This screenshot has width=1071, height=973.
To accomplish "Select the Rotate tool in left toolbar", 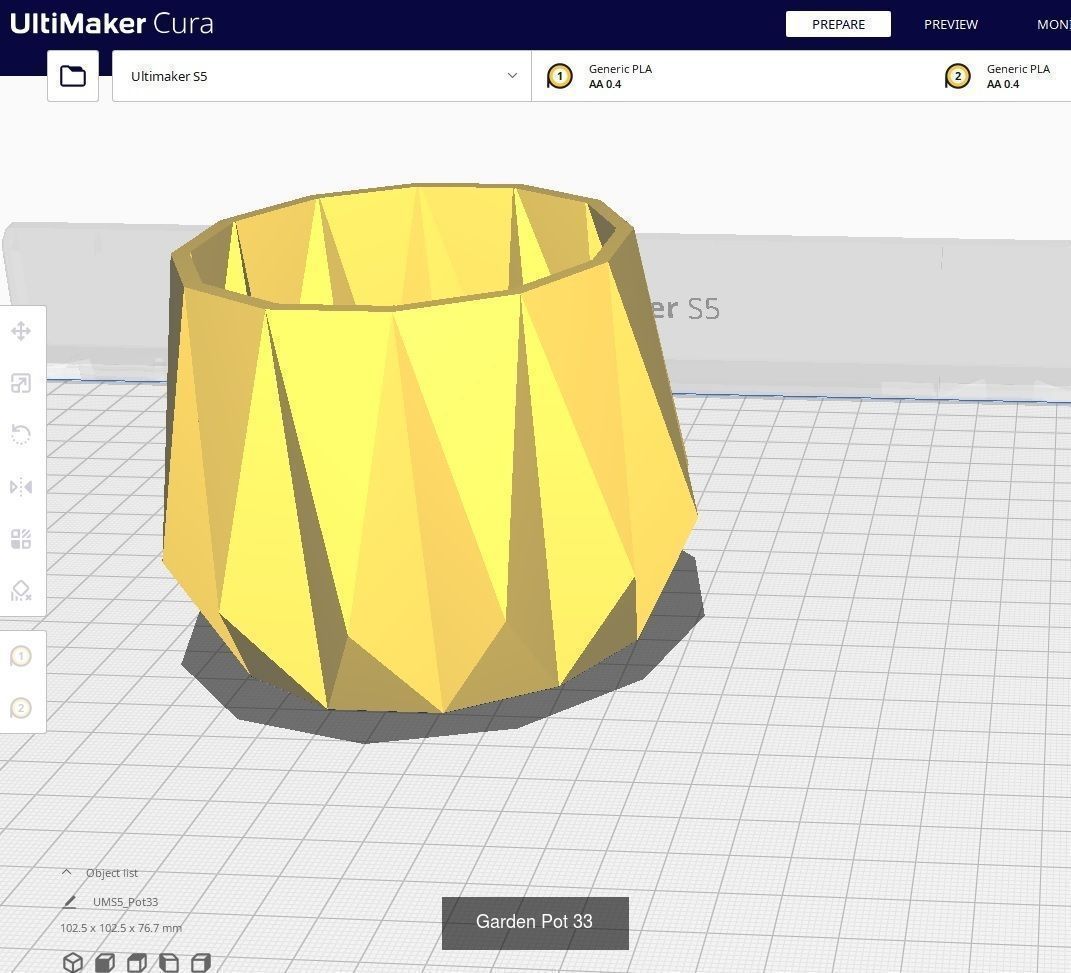I will pyautogui.click(x=20, y=435).
